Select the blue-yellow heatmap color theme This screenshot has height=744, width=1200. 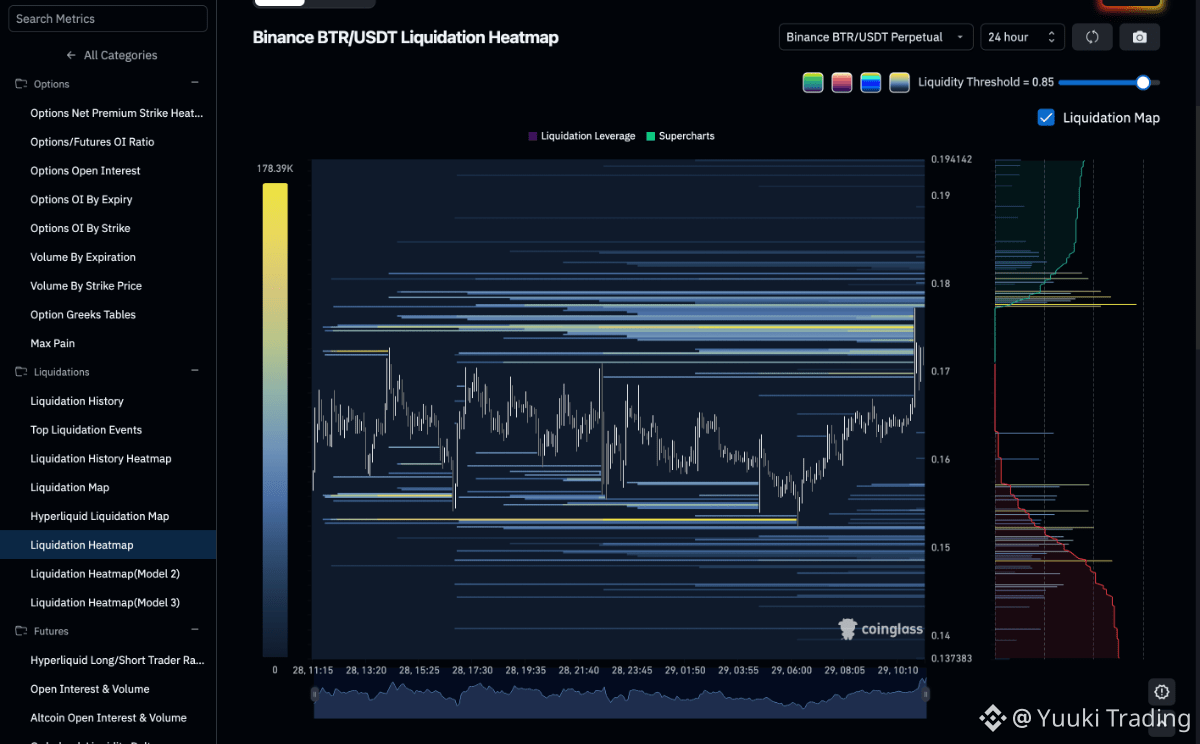871,82
